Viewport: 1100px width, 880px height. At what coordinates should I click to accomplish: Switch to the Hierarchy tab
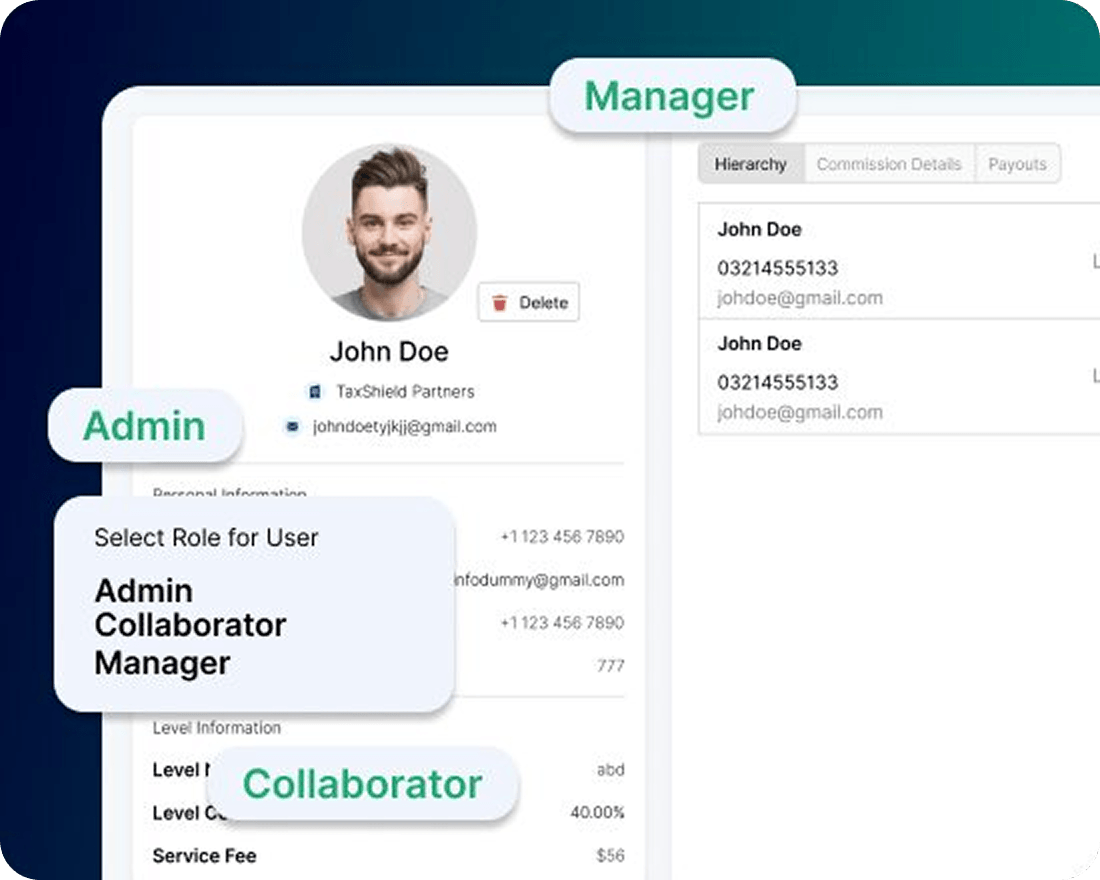click(x=751, y=164)
